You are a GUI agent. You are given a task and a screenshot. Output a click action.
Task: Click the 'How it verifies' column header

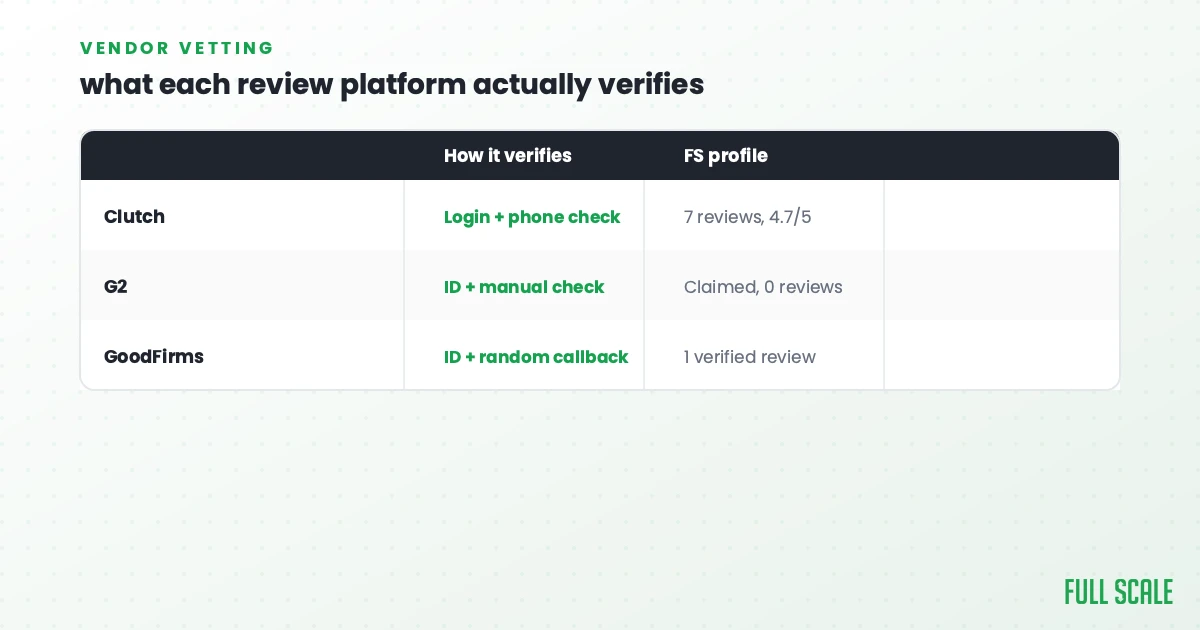(x=508, y=156)
